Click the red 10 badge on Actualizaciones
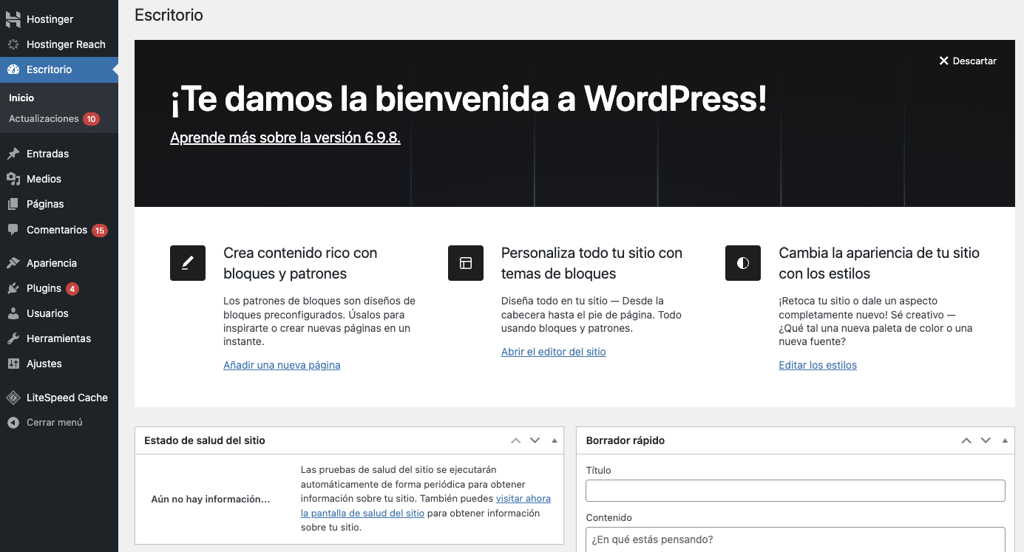The image size is (1024, 552). tap(91, 119)
